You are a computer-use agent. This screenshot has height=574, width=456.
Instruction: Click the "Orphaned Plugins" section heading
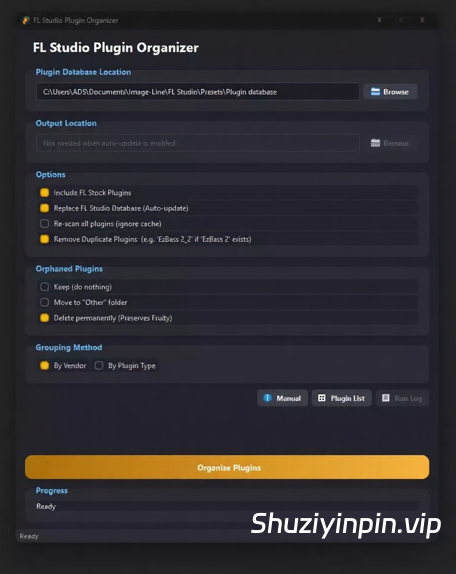pos(69,269)
